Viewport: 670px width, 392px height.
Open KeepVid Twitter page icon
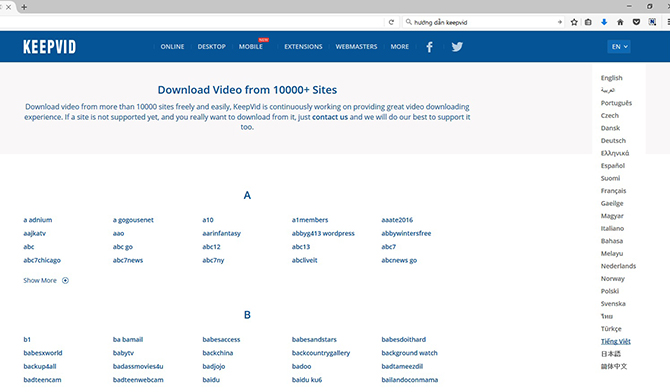tap(457, 47)
